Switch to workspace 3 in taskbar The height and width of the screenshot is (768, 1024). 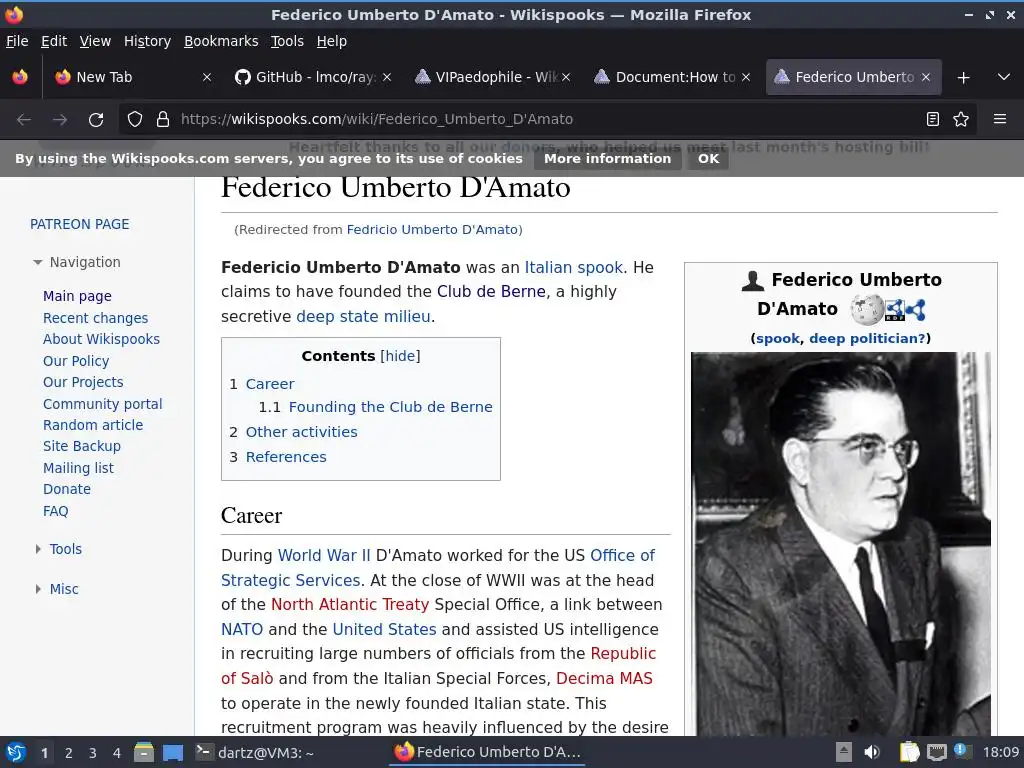tap(93, 753)
